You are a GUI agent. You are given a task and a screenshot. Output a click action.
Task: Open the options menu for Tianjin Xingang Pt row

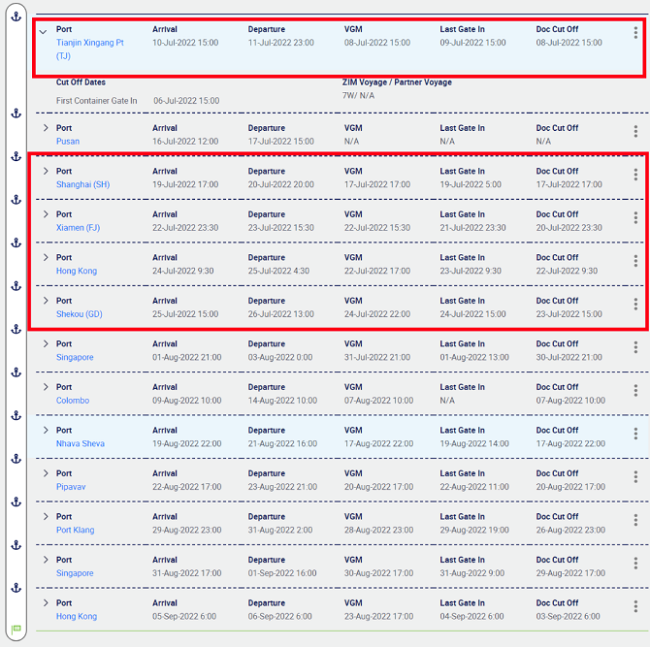click(x=635, y=33)
